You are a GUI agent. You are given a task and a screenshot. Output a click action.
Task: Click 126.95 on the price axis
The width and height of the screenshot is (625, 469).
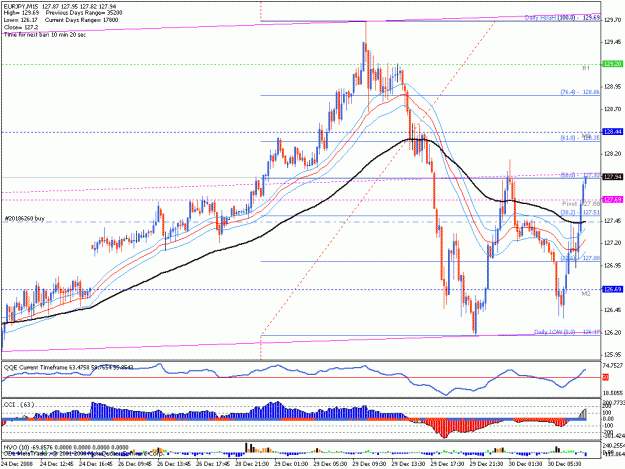[613, 265]
